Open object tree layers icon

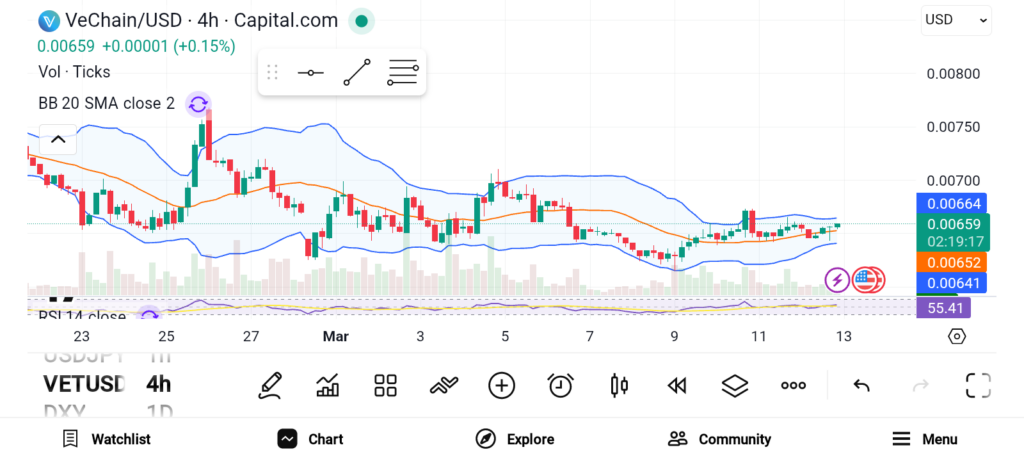point(735,385)
